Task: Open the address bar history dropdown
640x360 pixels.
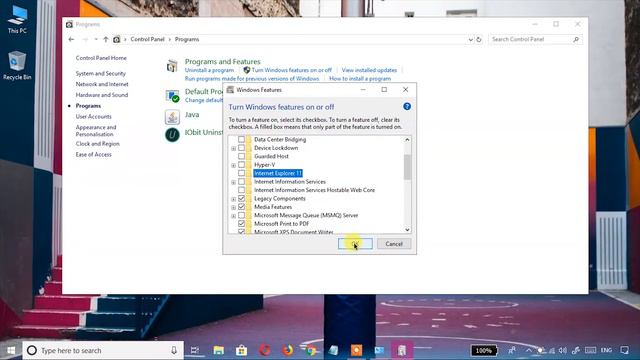Action: pos(470,40)
